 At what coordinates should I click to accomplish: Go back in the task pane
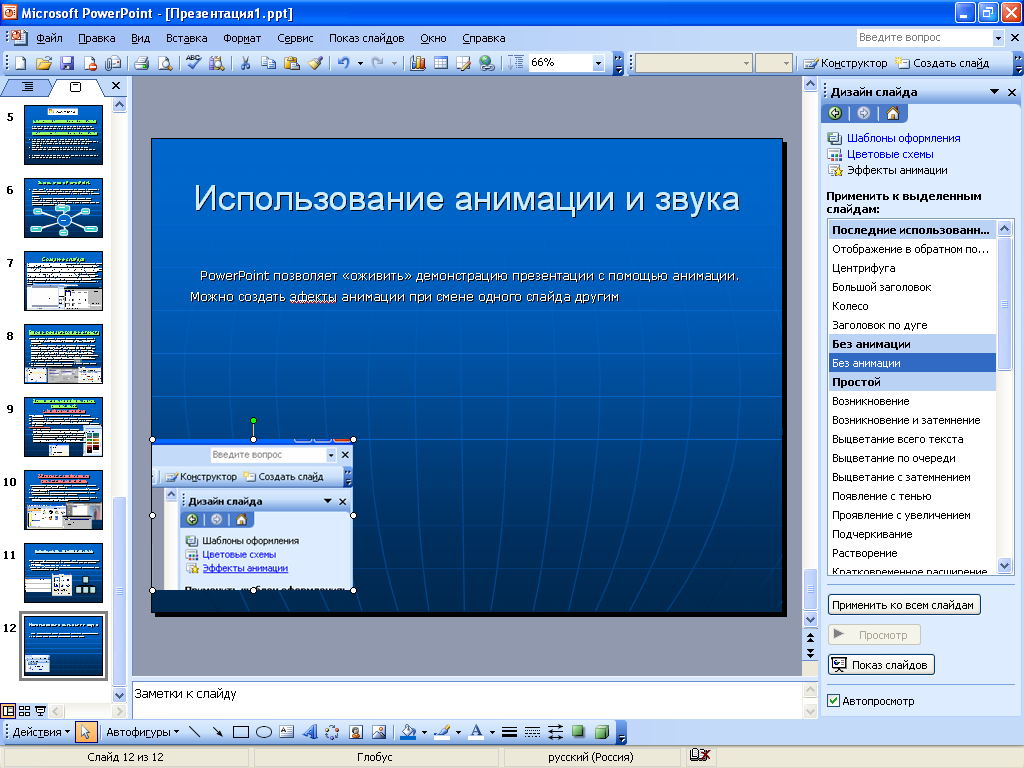coord(835,113)
